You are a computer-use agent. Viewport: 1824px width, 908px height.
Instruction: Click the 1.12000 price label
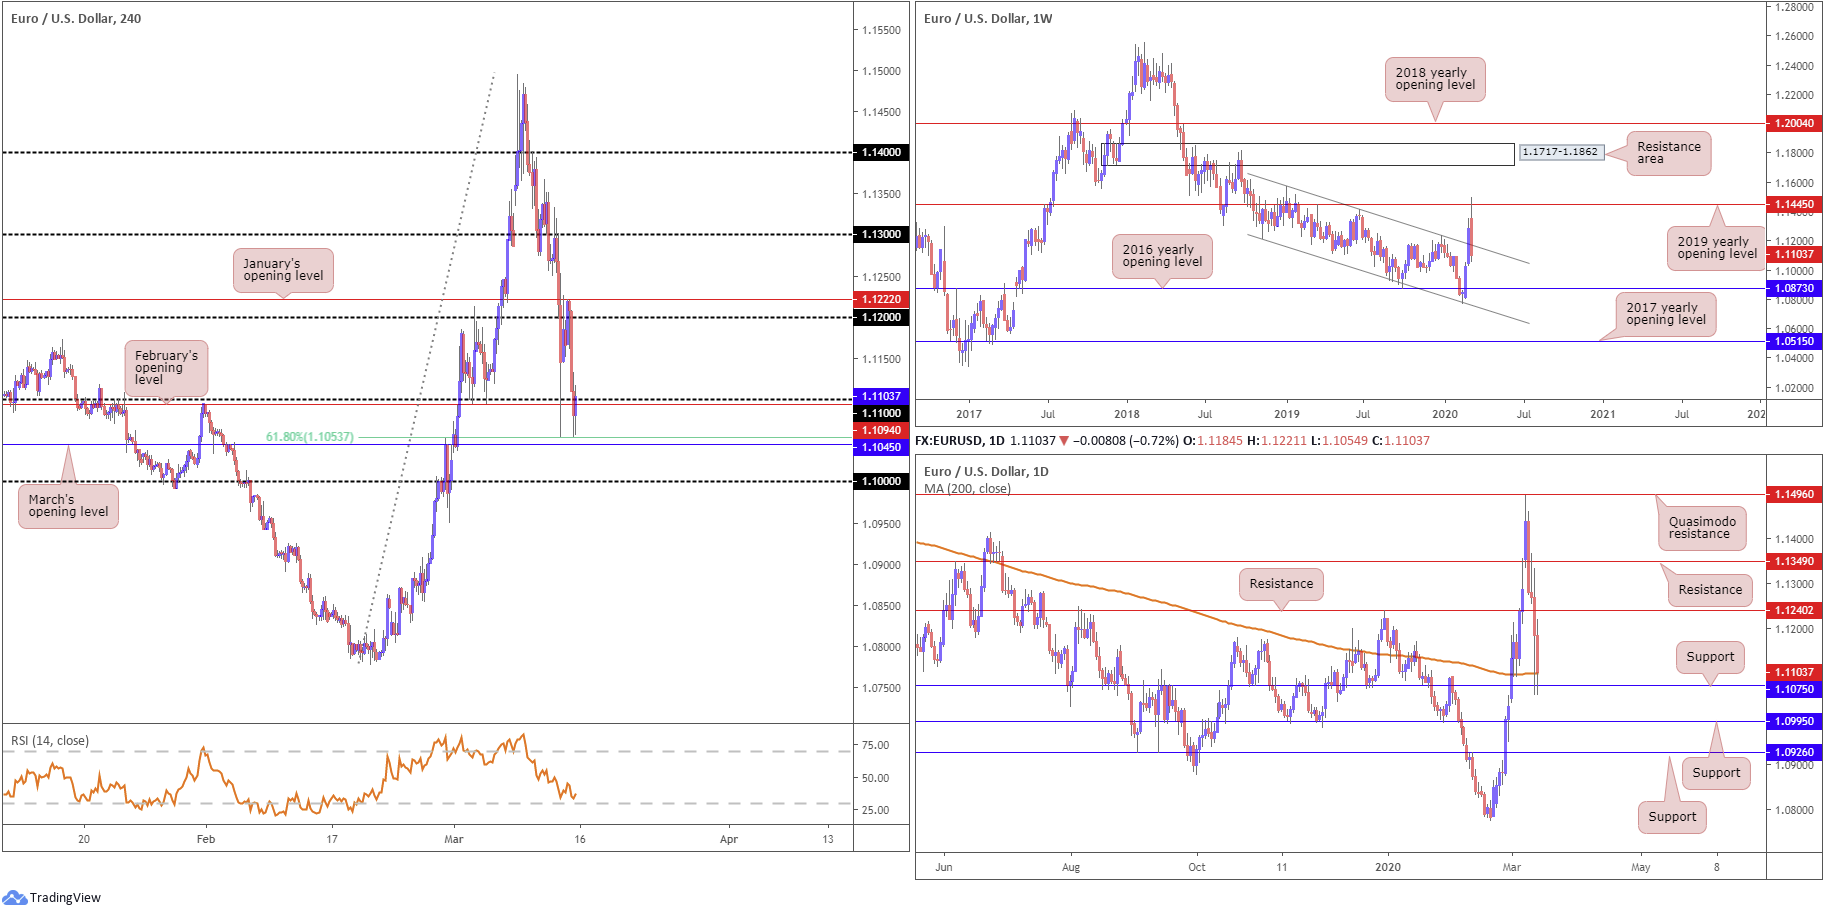click(881, 317)
